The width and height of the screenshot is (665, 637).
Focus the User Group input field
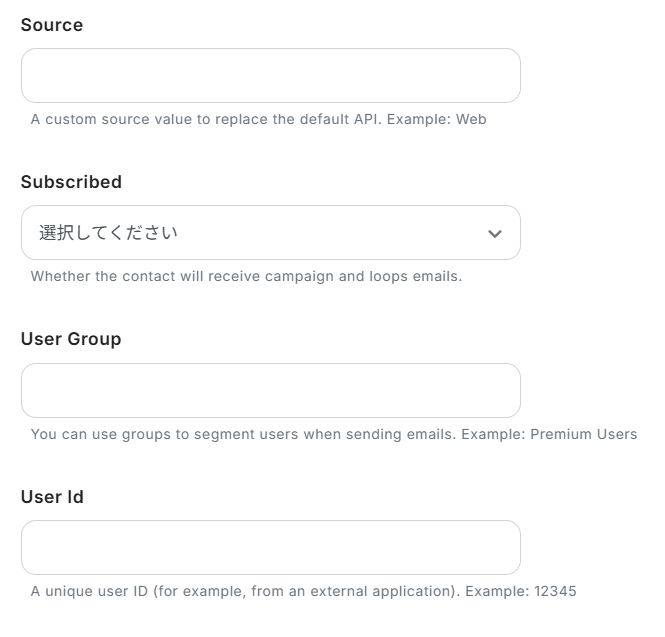(x=271, y=390)
